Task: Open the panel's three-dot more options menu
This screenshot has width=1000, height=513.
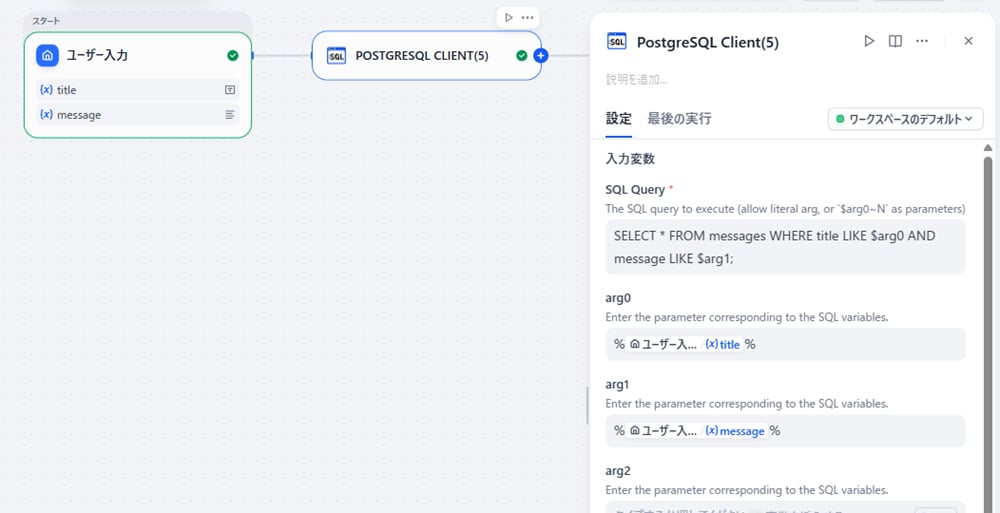Action: (922, 41)
